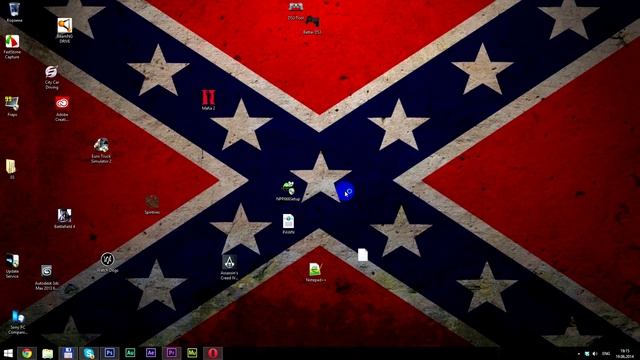Open Adobe Audition in the taskbar
The height and width of the screenshot is (360, 640).
click(x=130, y=353)
